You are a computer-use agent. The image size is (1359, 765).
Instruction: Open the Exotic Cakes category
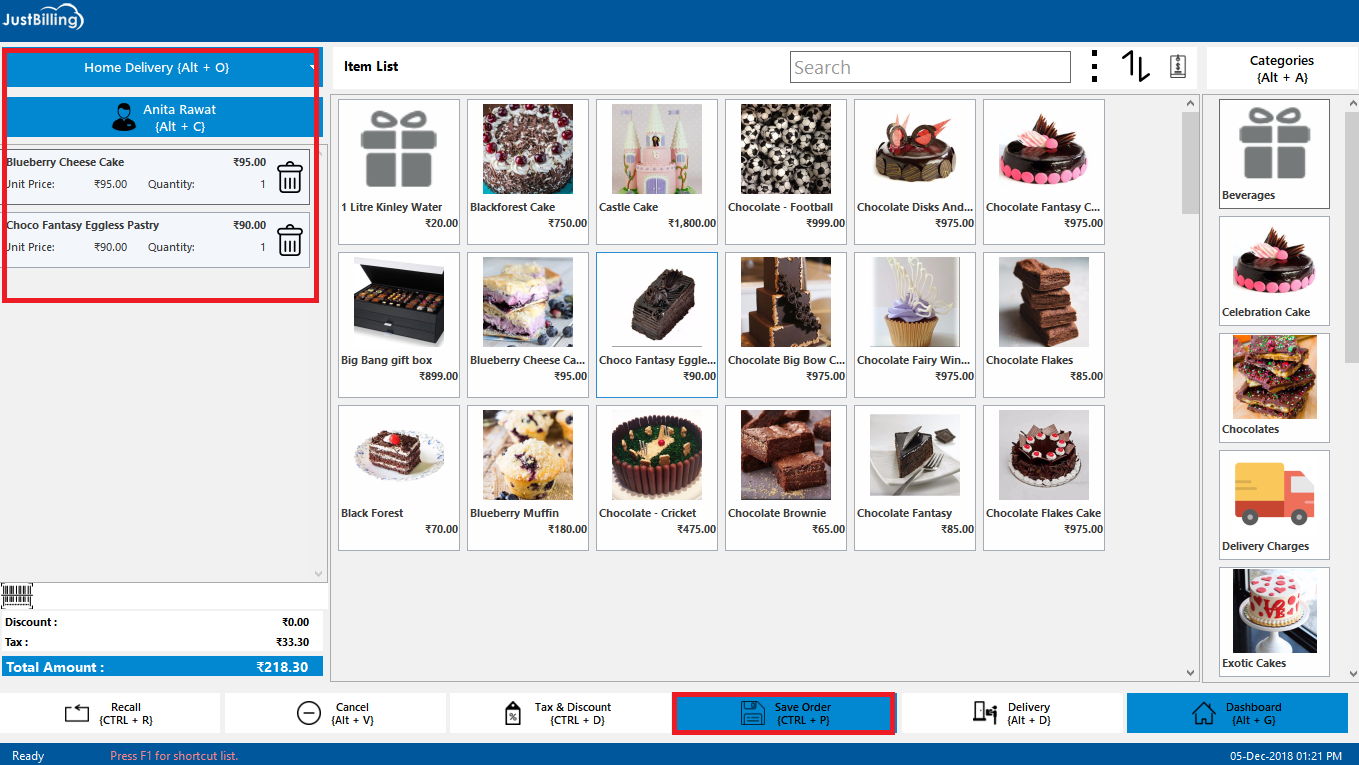point(1274,621)
